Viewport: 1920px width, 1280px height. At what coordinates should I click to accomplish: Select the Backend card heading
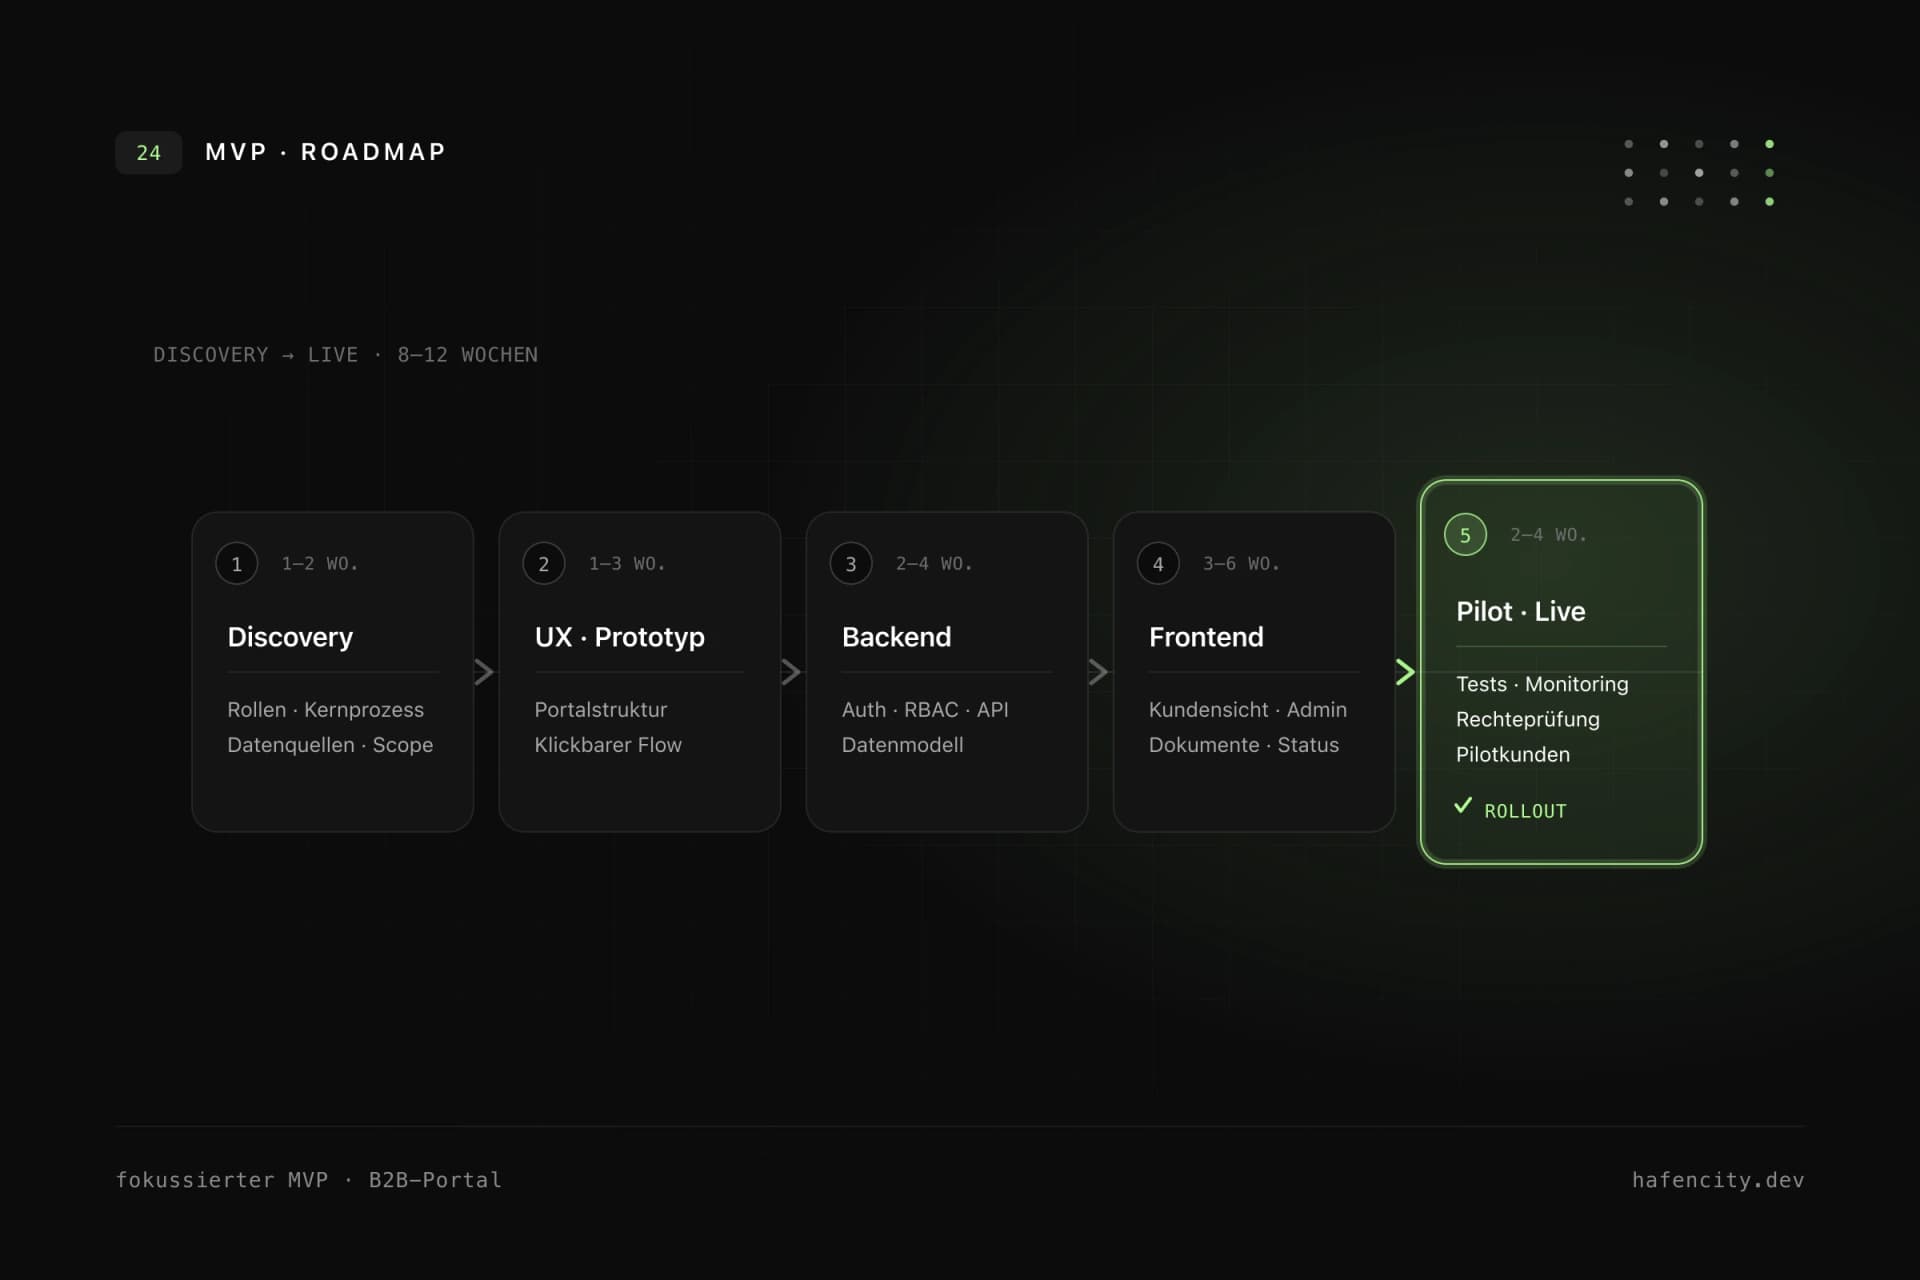pos(896,638)
